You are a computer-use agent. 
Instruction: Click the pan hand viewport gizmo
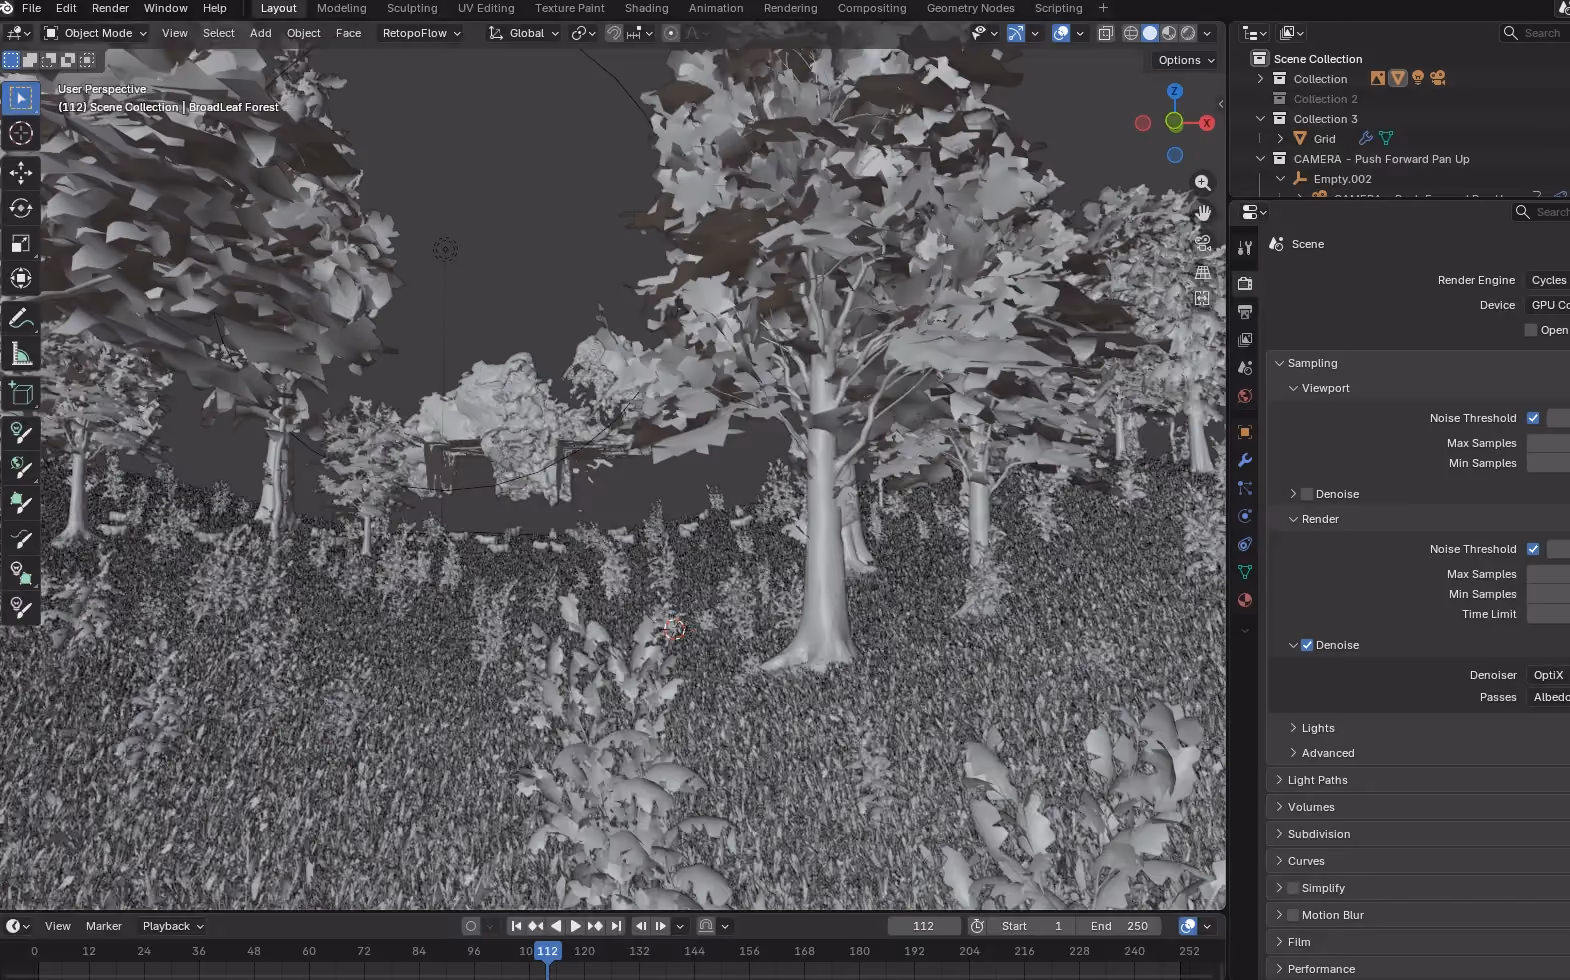point(1203,212)
